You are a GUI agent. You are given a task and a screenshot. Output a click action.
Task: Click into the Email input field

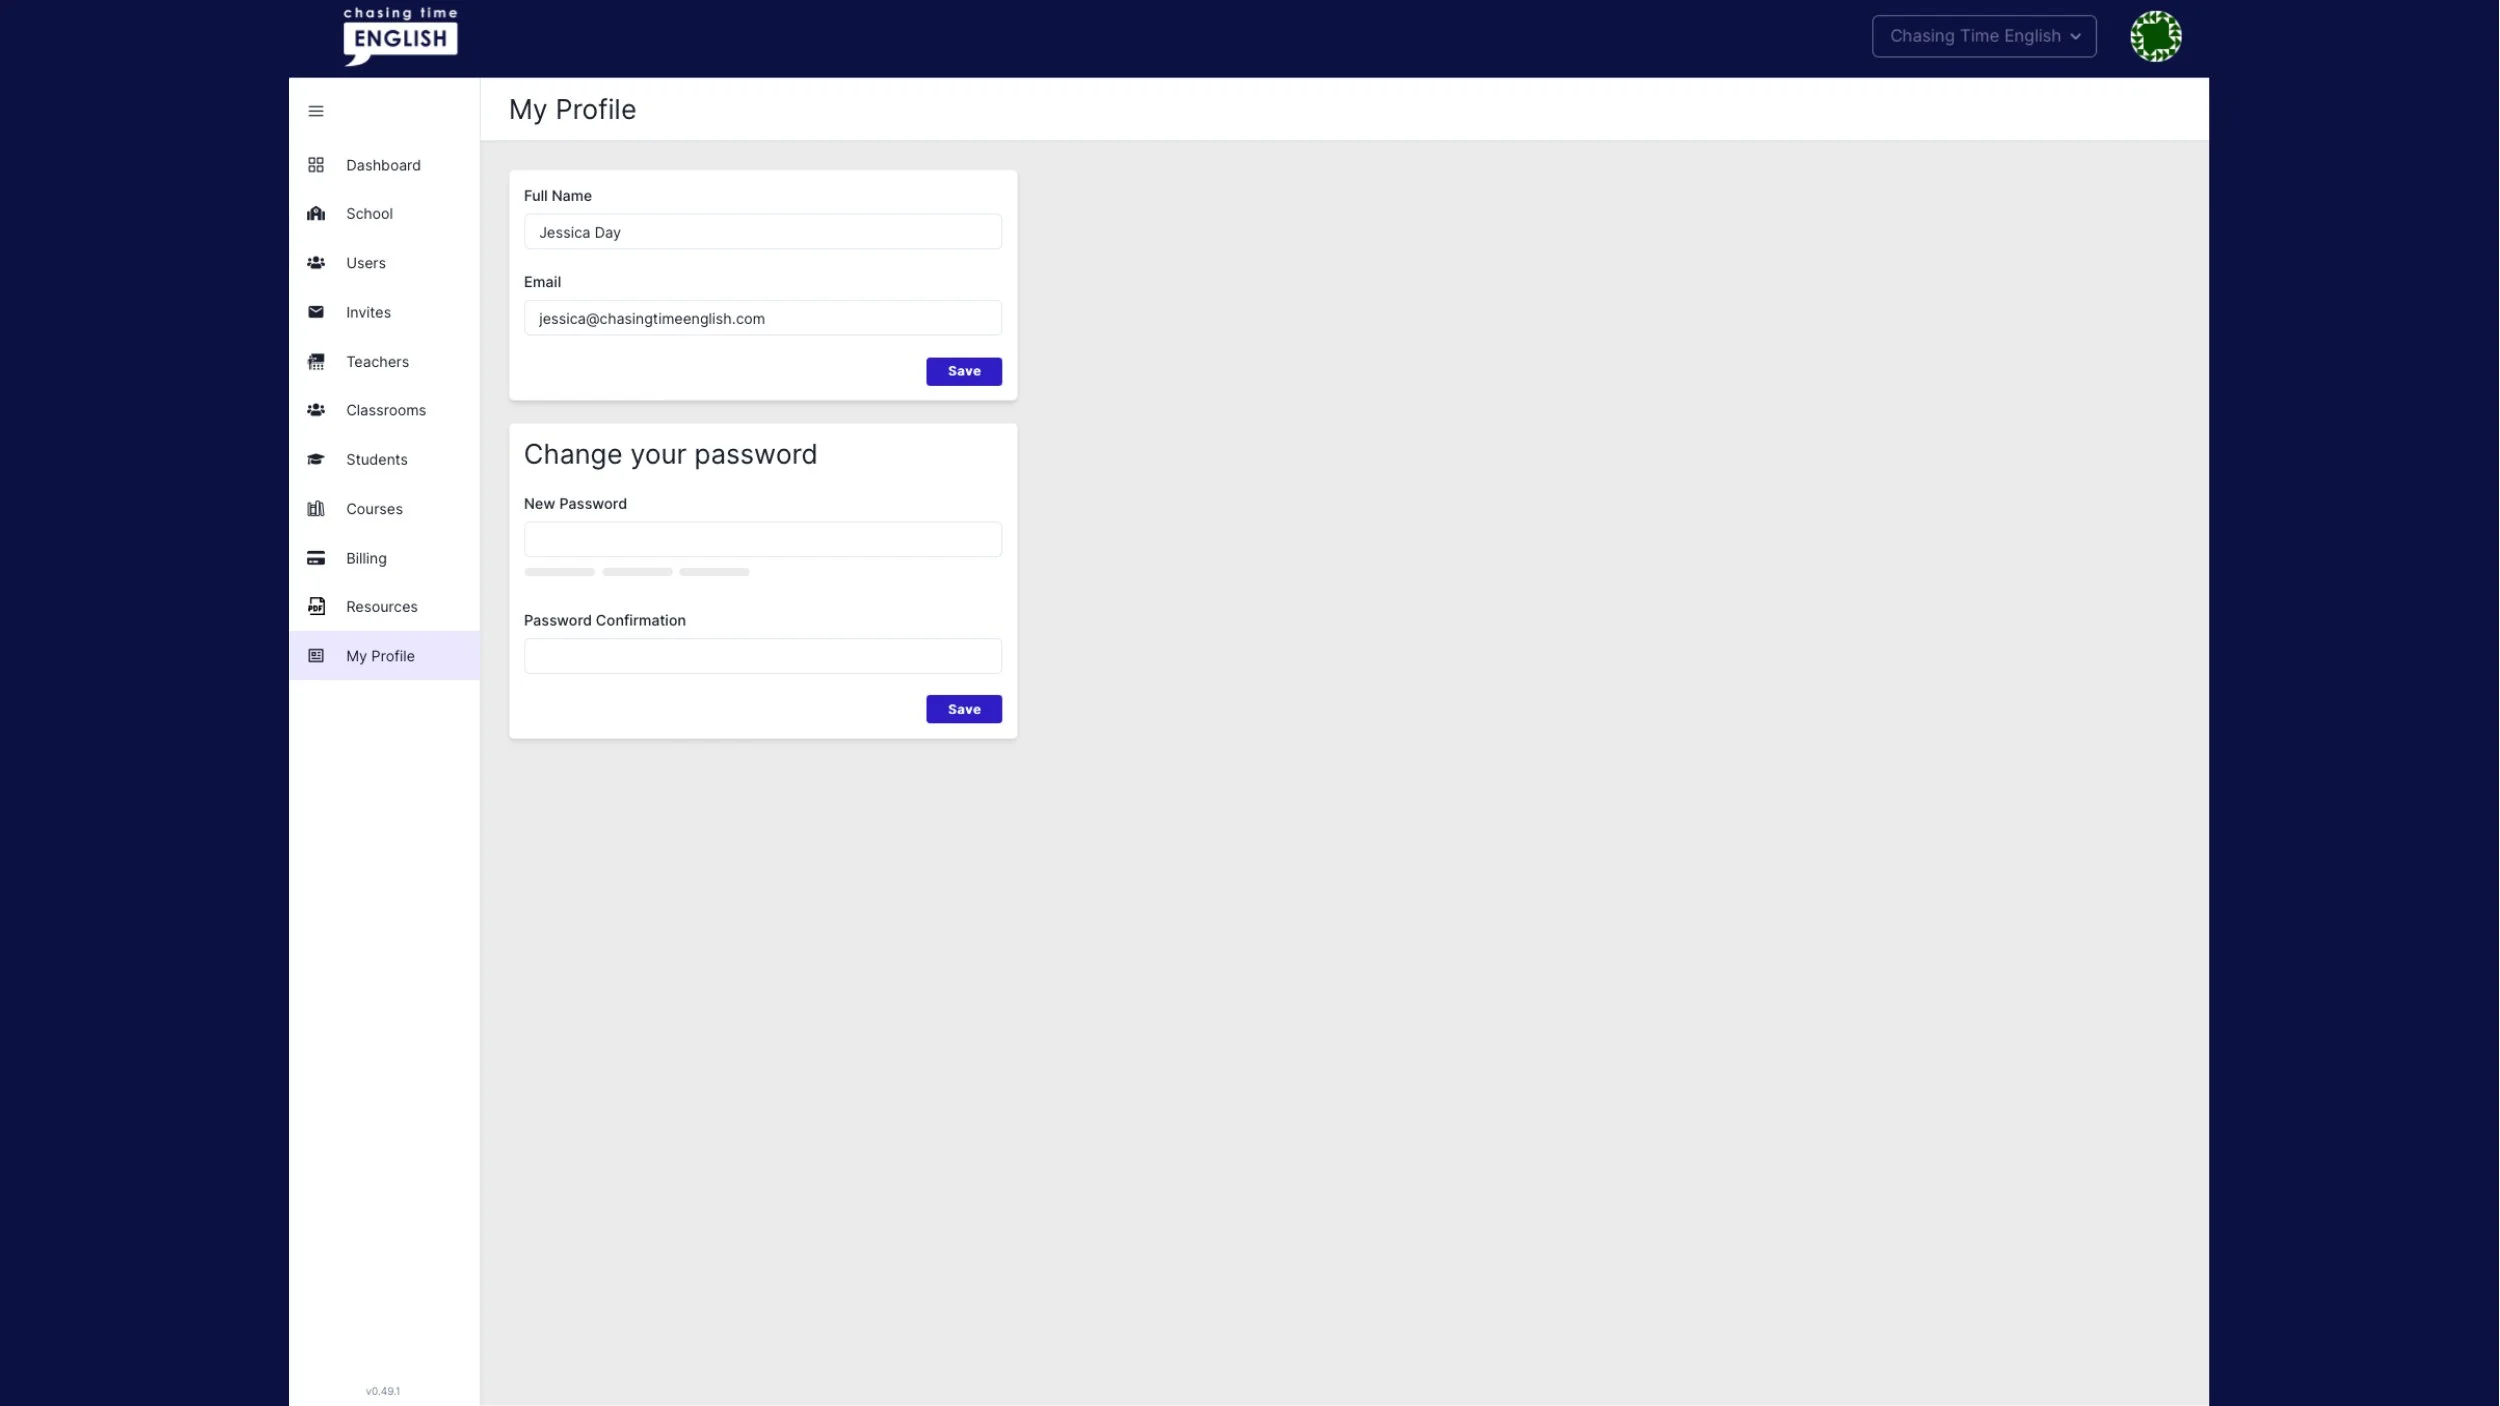(x=762, y=318)
